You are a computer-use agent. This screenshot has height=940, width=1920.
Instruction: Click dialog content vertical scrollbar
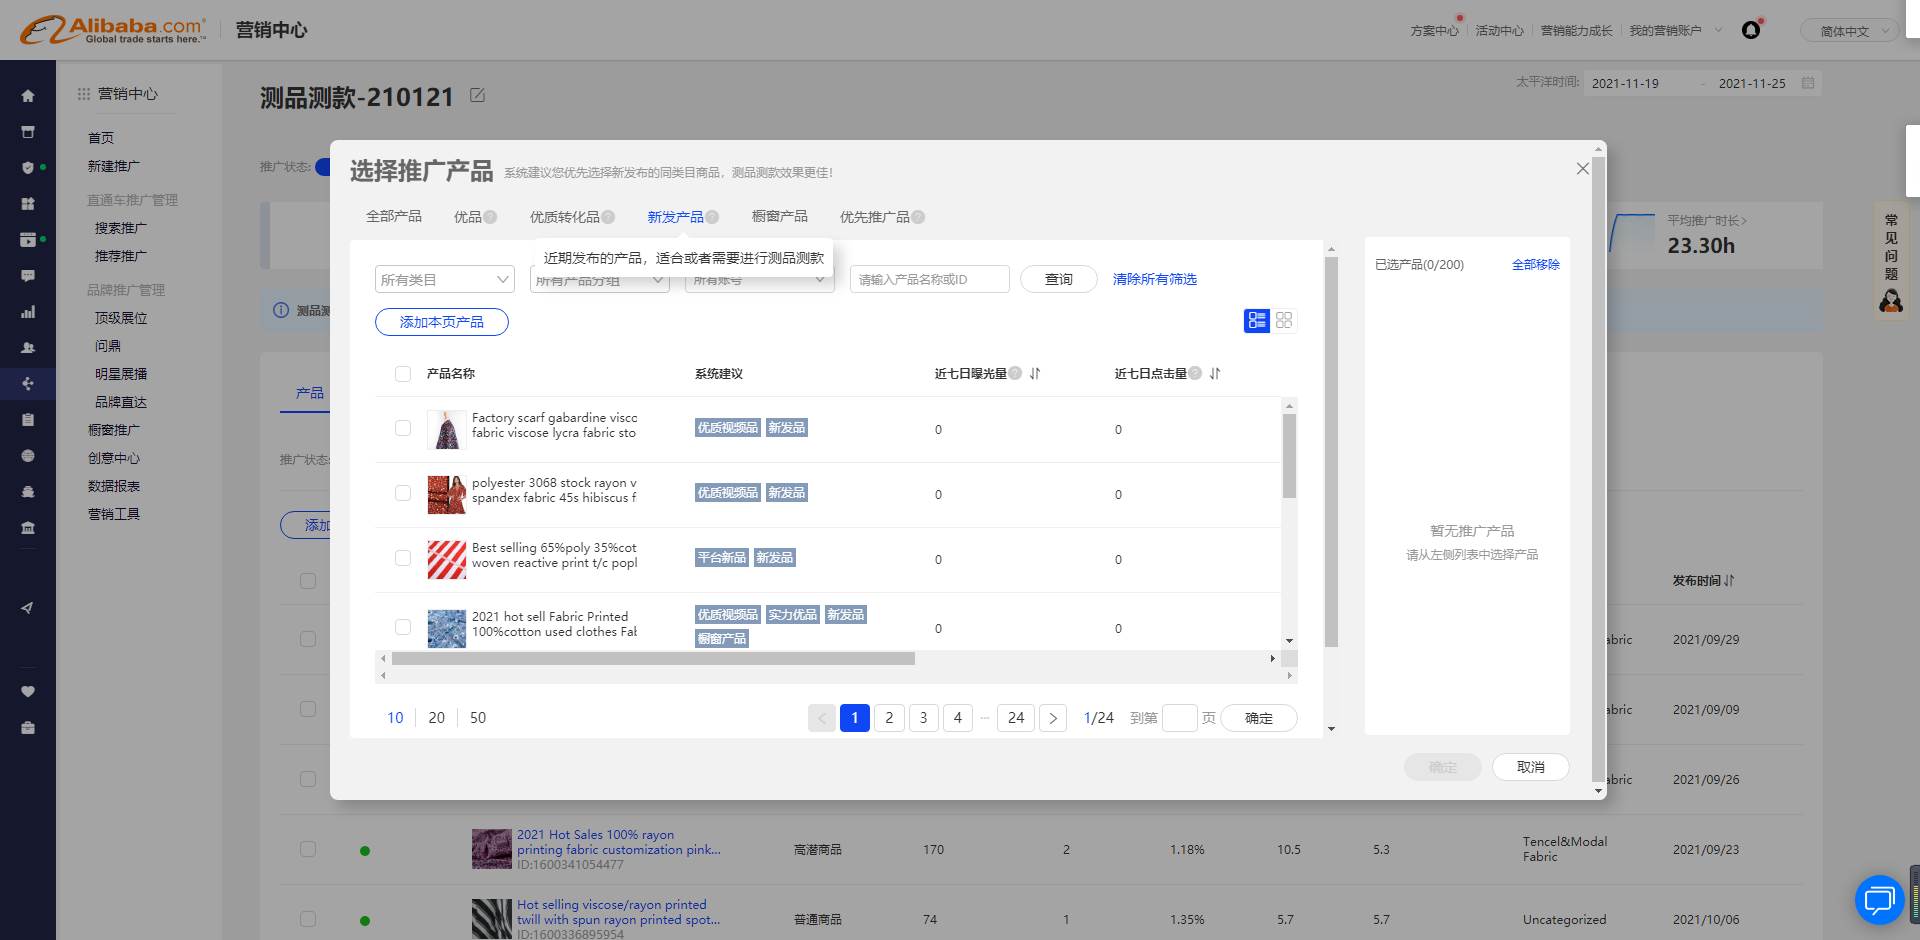tap(1331, 450)
